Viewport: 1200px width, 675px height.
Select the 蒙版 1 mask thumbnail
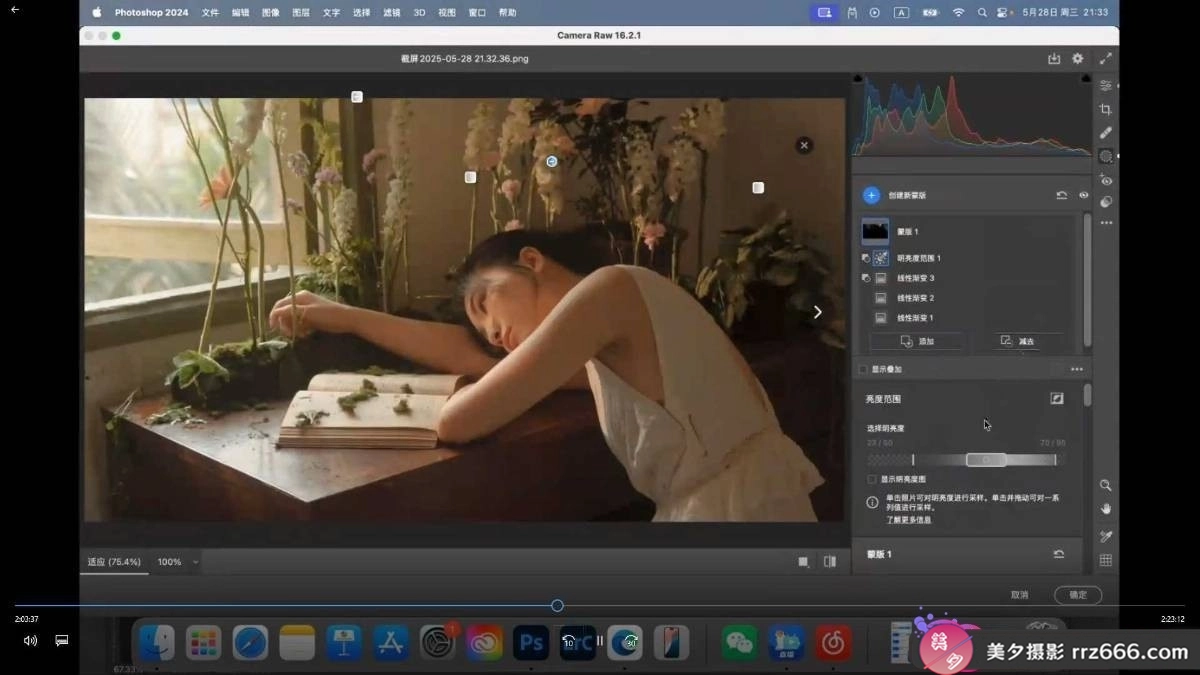(875, 231)
